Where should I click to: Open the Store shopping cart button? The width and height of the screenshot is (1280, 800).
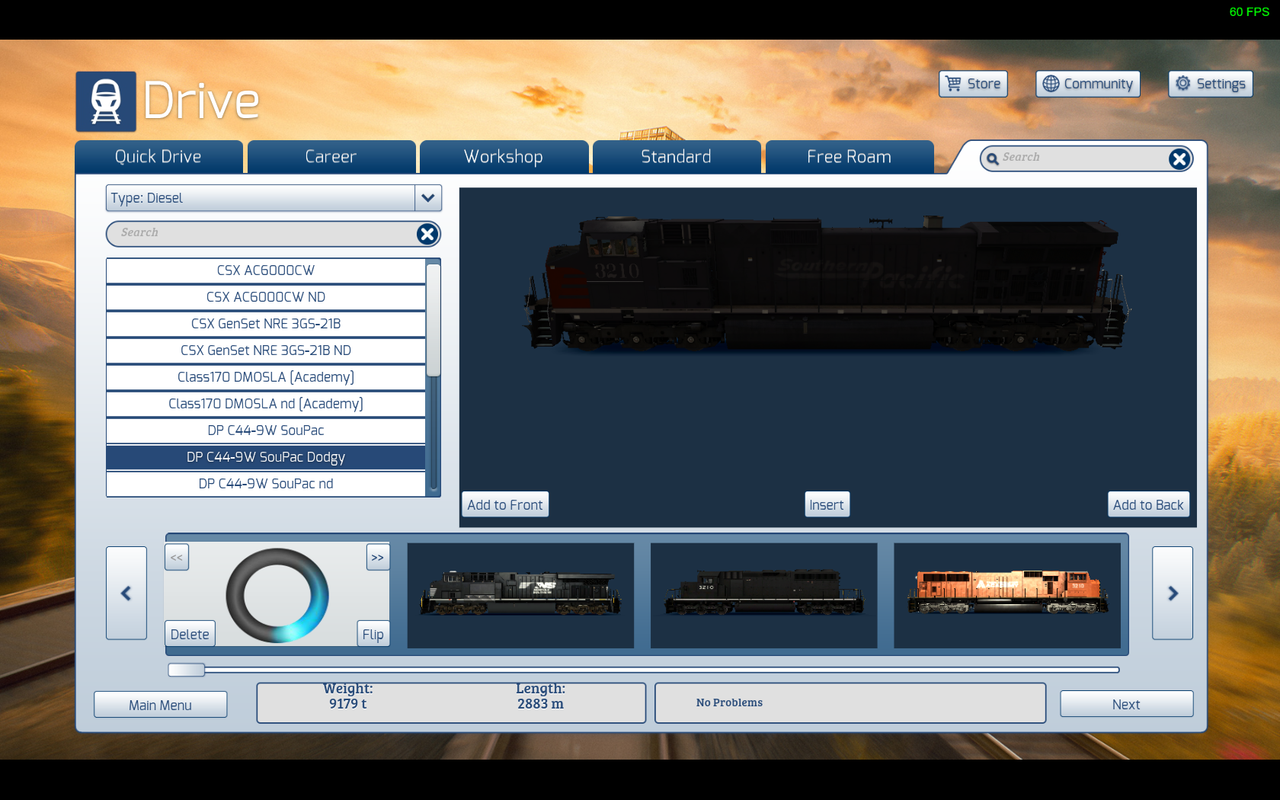click(x=973, y=84)
